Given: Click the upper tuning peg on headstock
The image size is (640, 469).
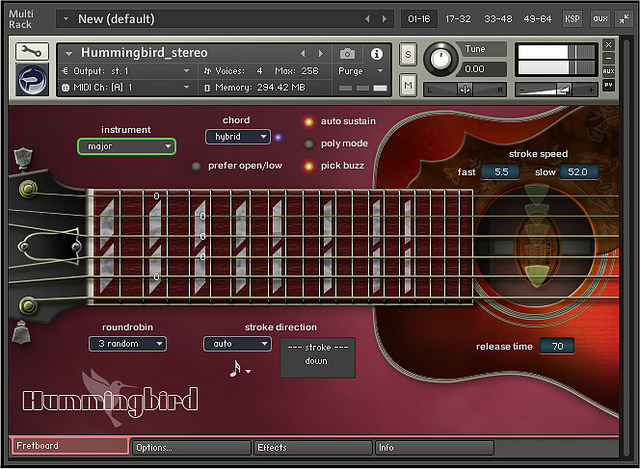Looking at the screenshot, I should [28, 189].
